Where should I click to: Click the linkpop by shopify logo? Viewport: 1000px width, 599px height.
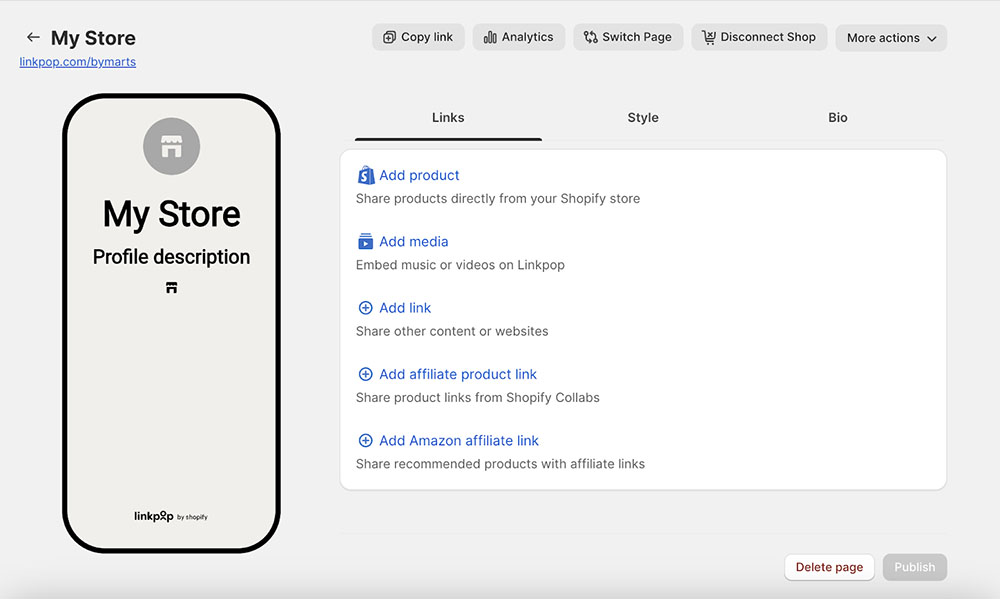tap(170, 516)
